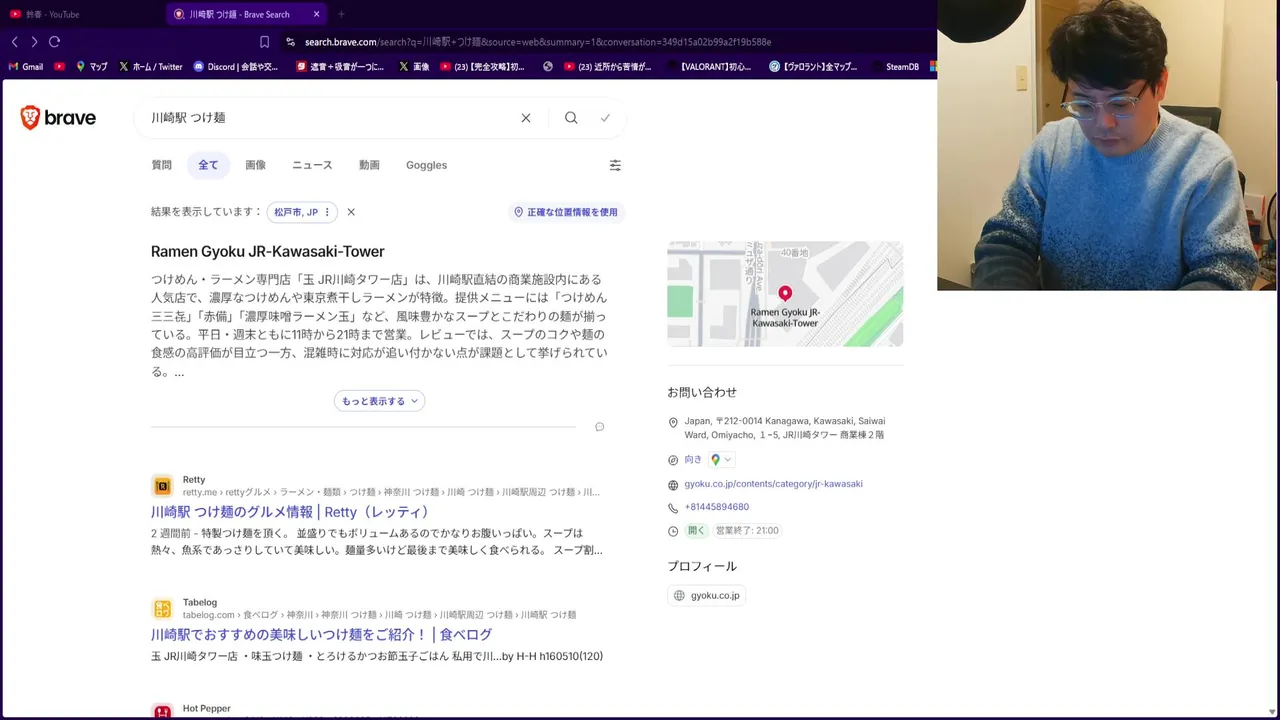Screen dimensions: 1280x720
Task: Open directions 向き link
Action: (x=693, y=460)
